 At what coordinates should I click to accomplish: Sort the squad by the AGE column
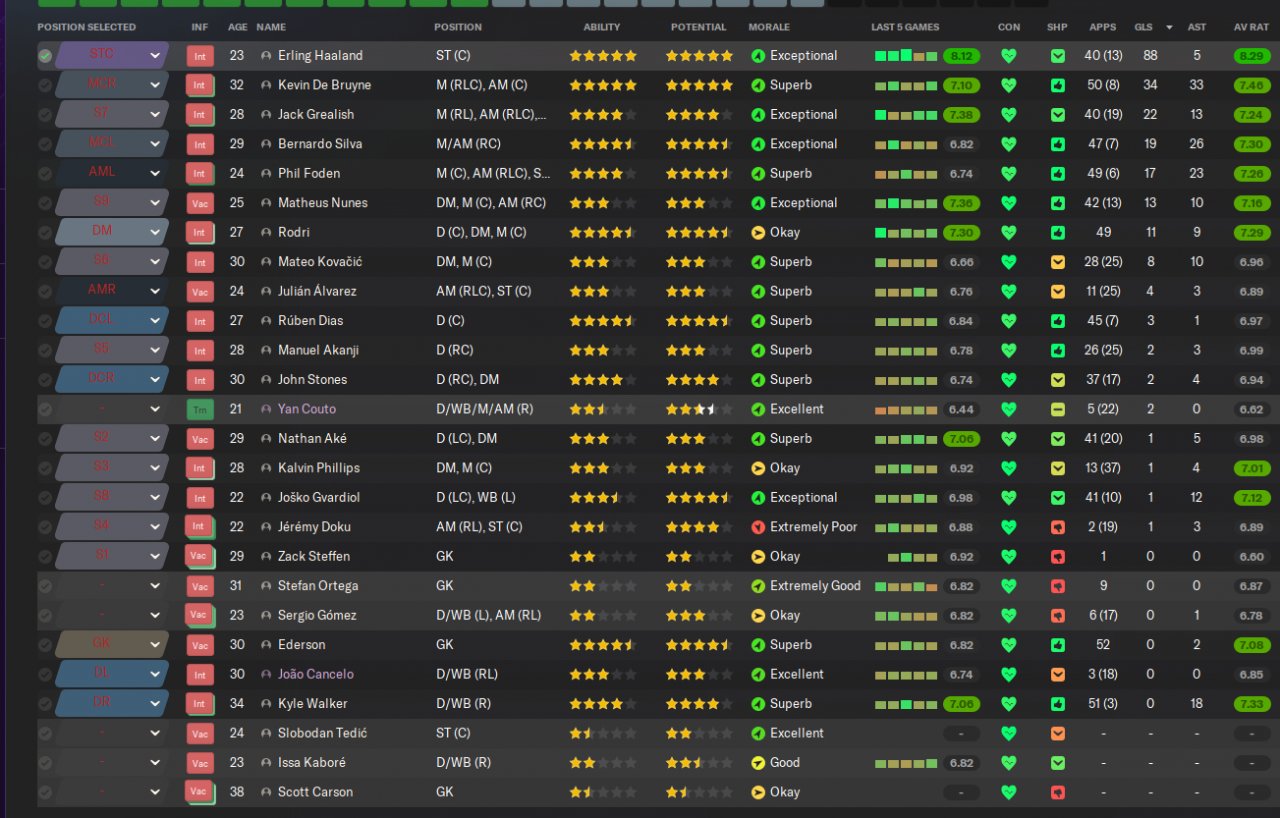(x=236, y=27)
